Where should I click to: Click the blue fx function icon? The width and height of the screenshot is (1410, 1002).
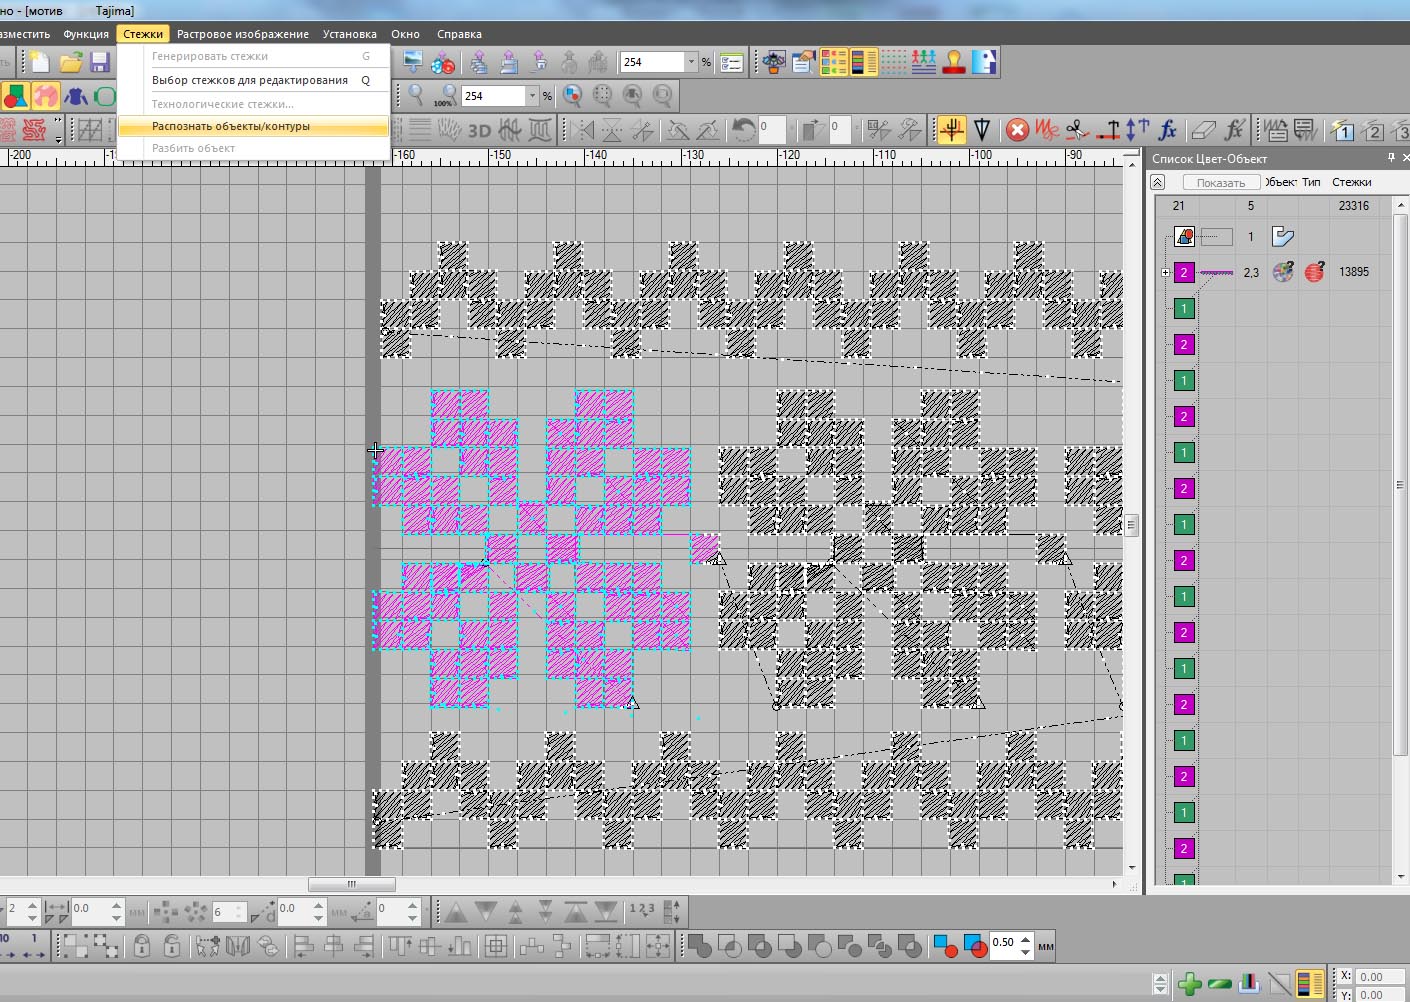click(1167, 130)
